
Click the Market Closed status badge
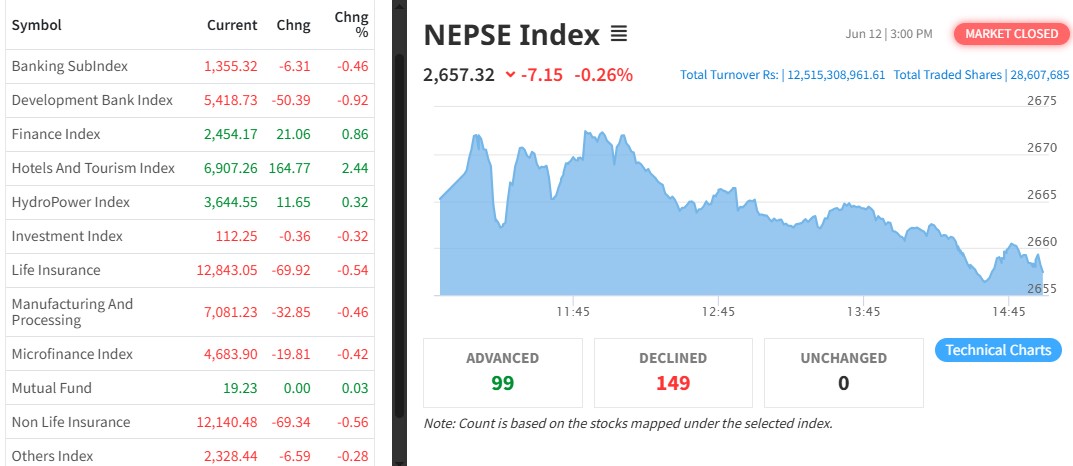1011,34
